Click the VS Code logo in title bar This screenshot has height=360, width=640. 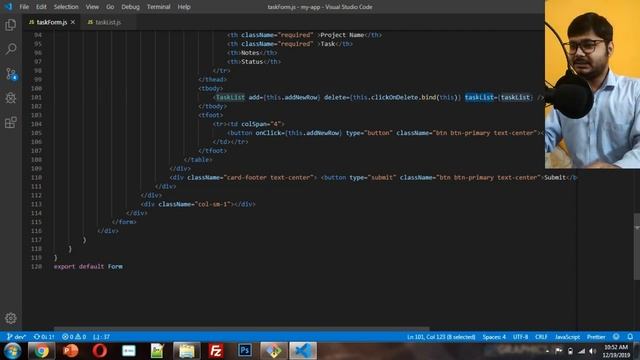pos(8,7)
